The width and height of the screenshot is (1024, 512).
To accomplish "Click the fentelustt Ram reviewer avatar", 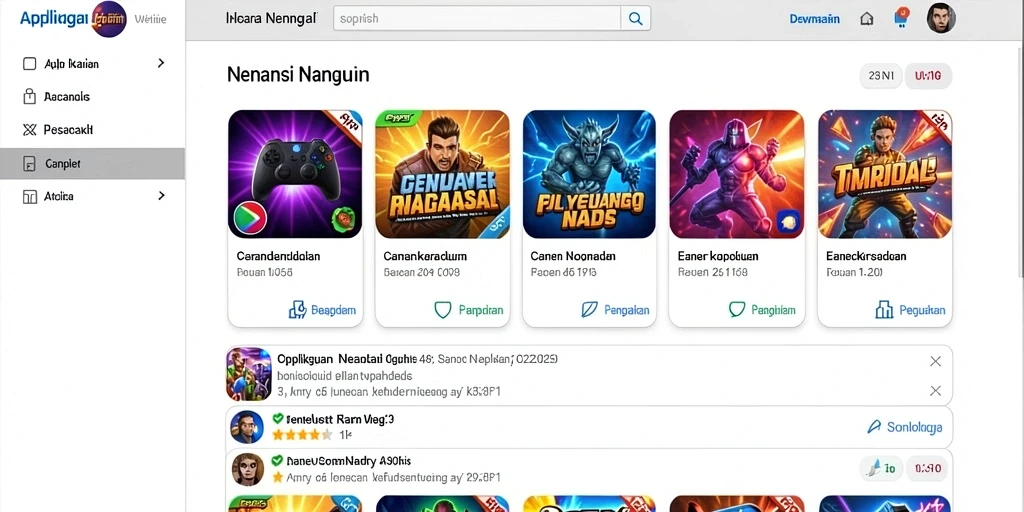I will (247, 427).
